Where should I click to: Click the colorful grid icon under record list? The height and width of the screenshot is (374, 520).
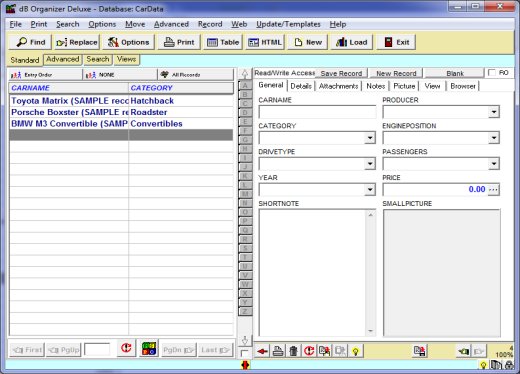pyautogui.click(x=149, y=349)
